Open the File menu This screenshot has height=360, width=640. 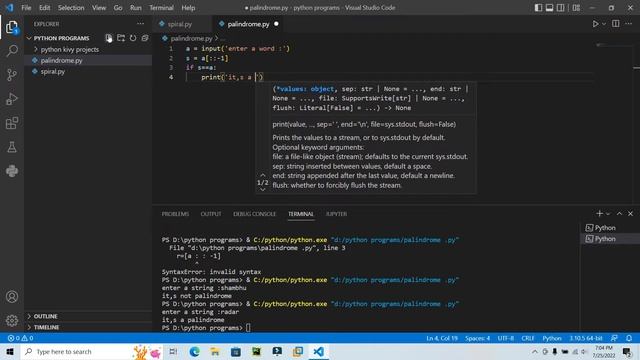[26, 8]
